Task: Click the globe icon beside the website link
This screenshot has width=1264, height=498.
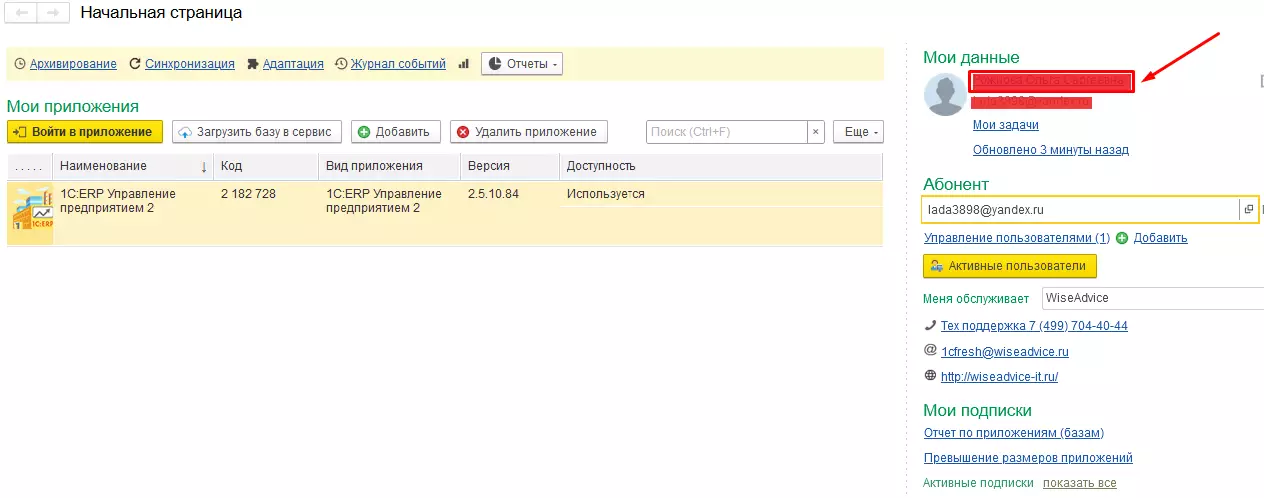Action: coord(931,376)
